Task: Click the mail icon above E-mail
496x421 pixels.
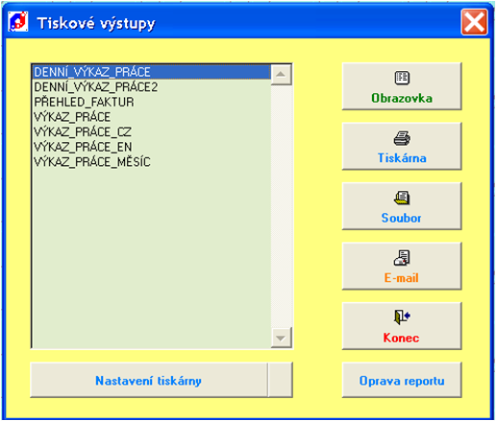Action: pyautogui.click(x=402, y=258)
